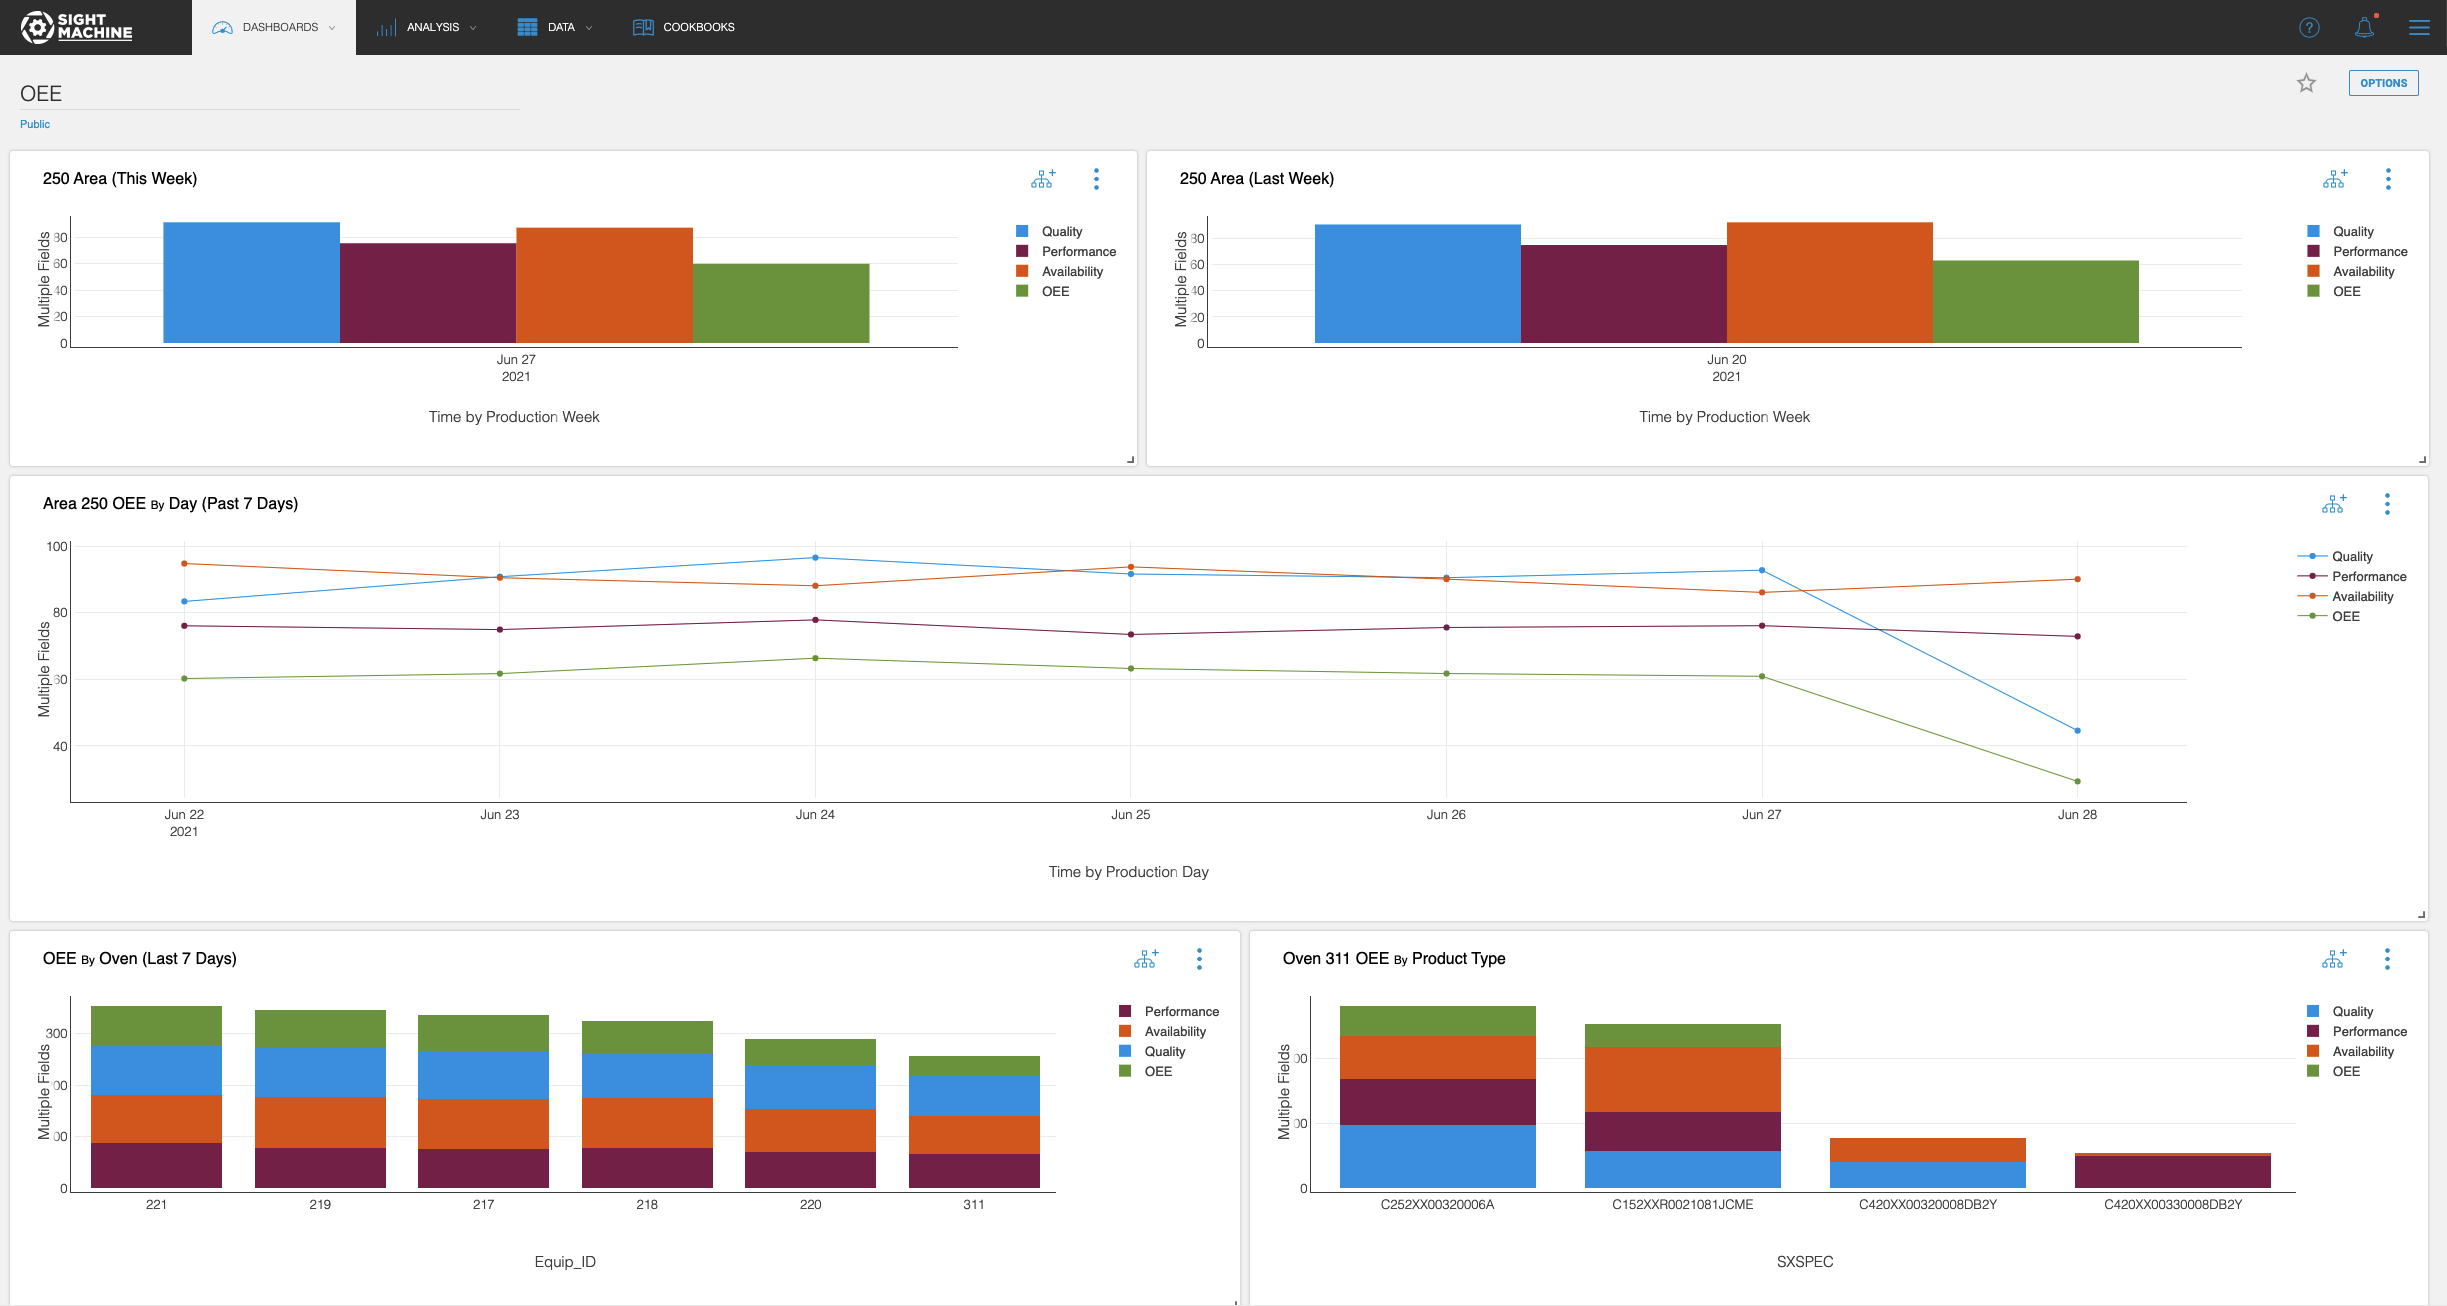
Task: Expand the Analysis dropdown chevron
Action: point(473,28)
